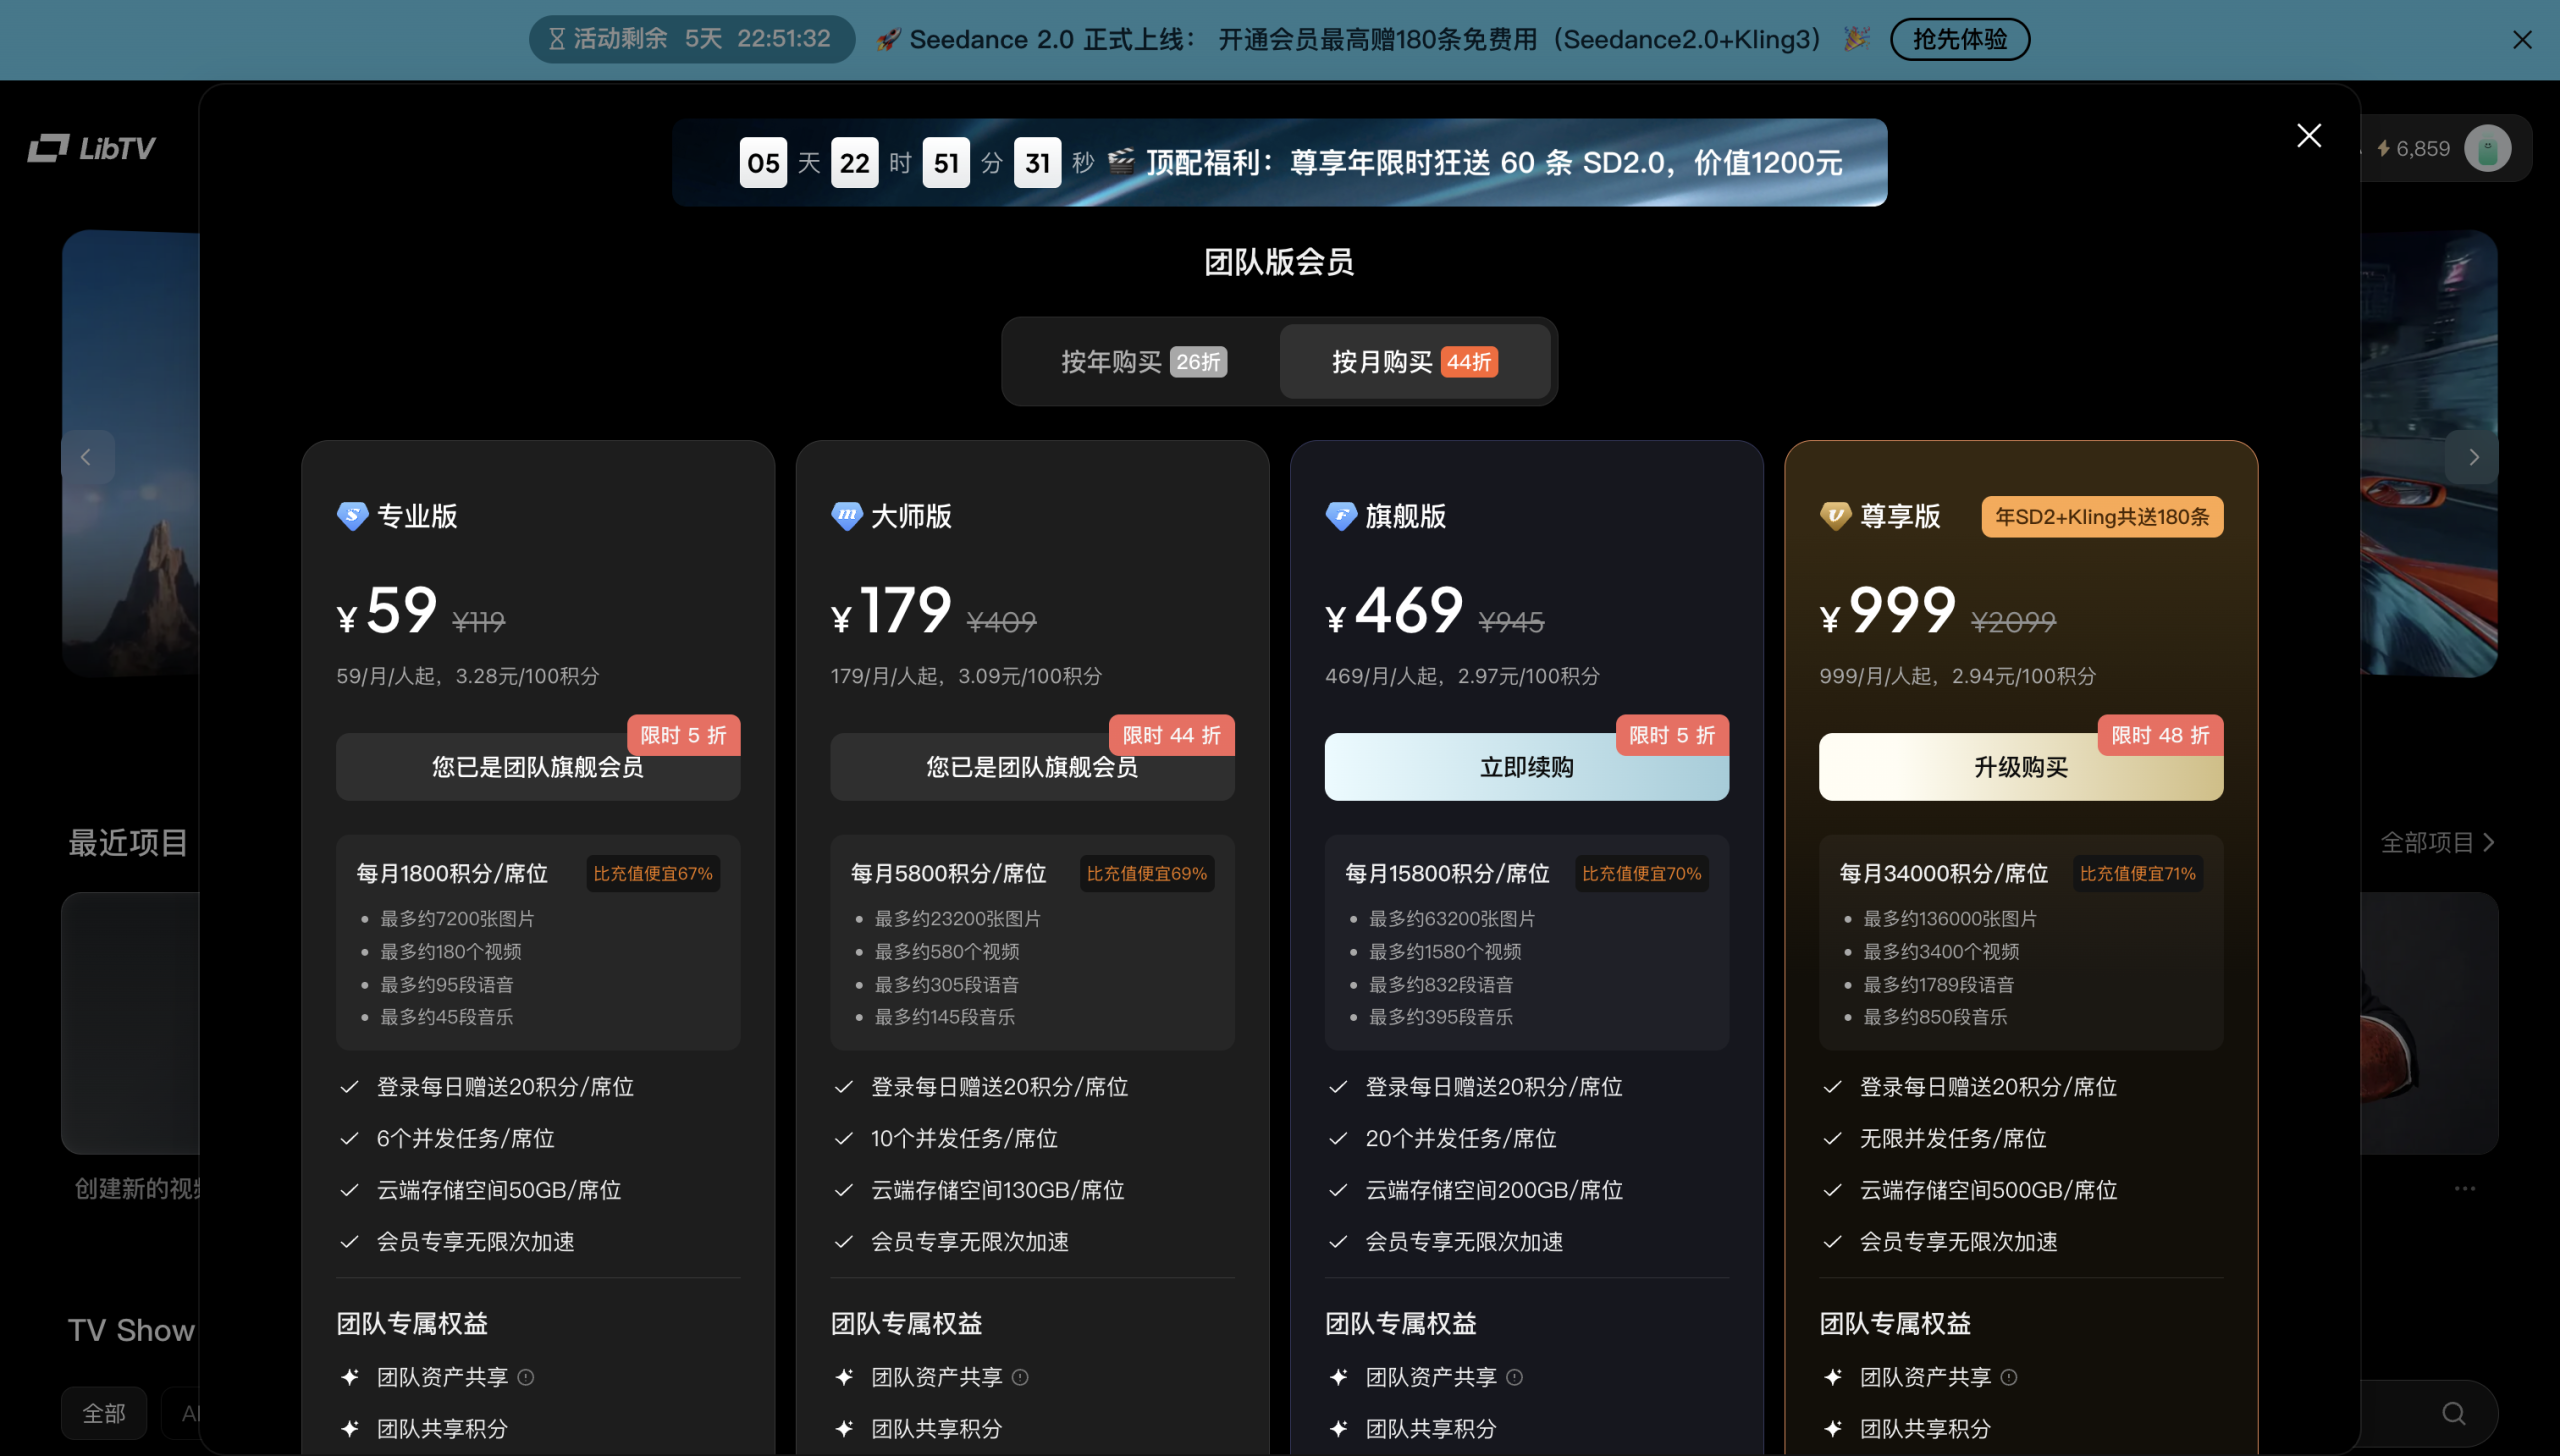Click 立即续购 on the 旗舰版 plan
2560x1456 pixels.
(x=1525, y=766)
